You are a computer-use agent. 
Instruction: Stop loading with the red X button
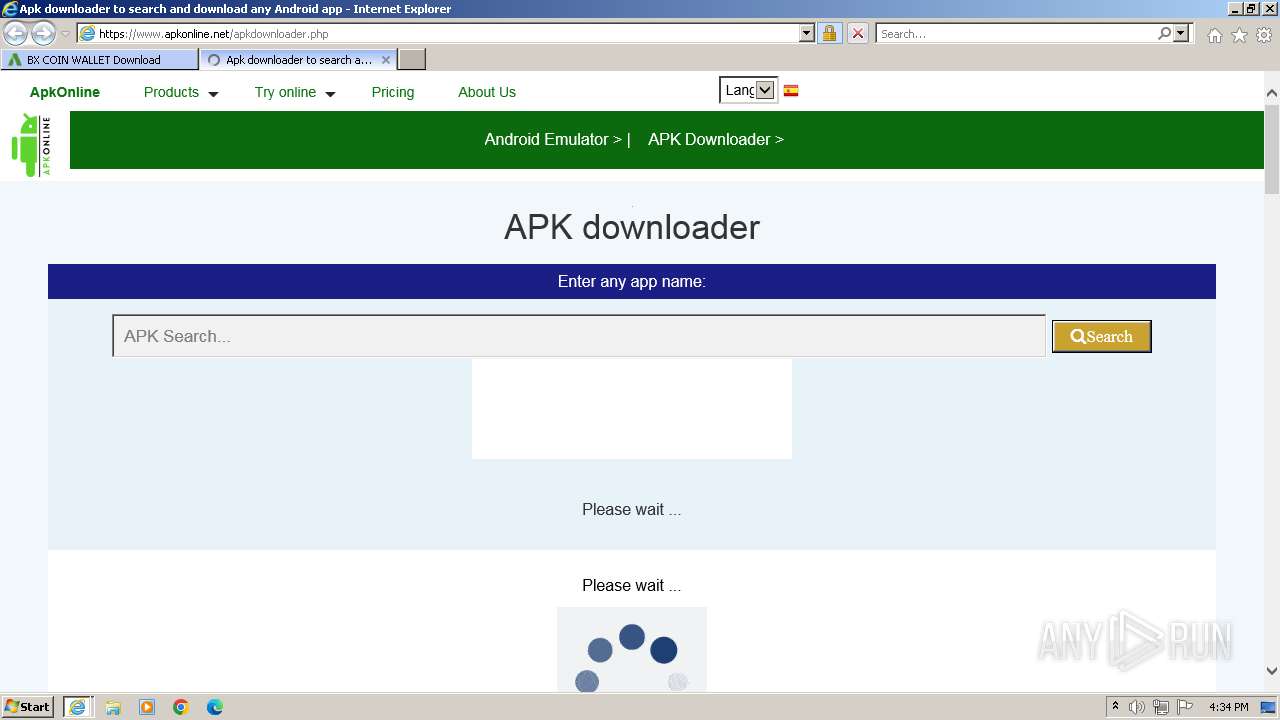click(x=858, y=33)
